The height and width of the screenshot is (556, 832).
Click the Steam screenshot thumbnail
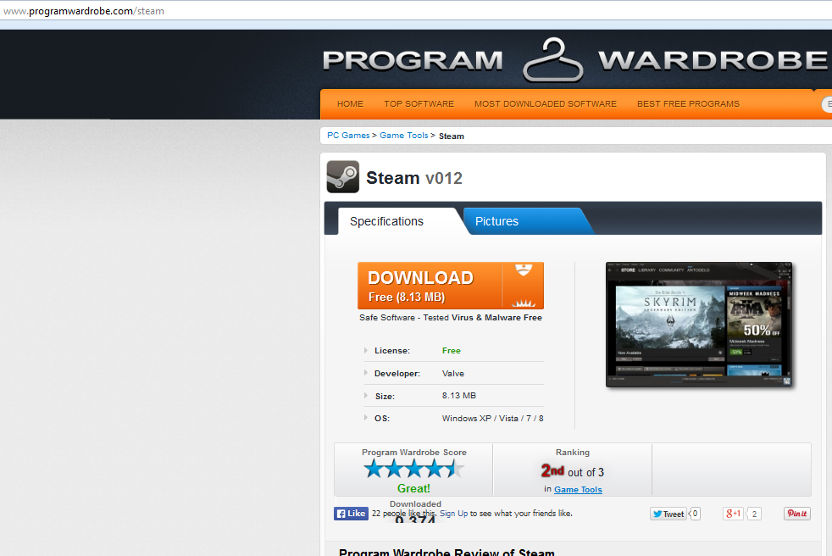pos(699,325)
